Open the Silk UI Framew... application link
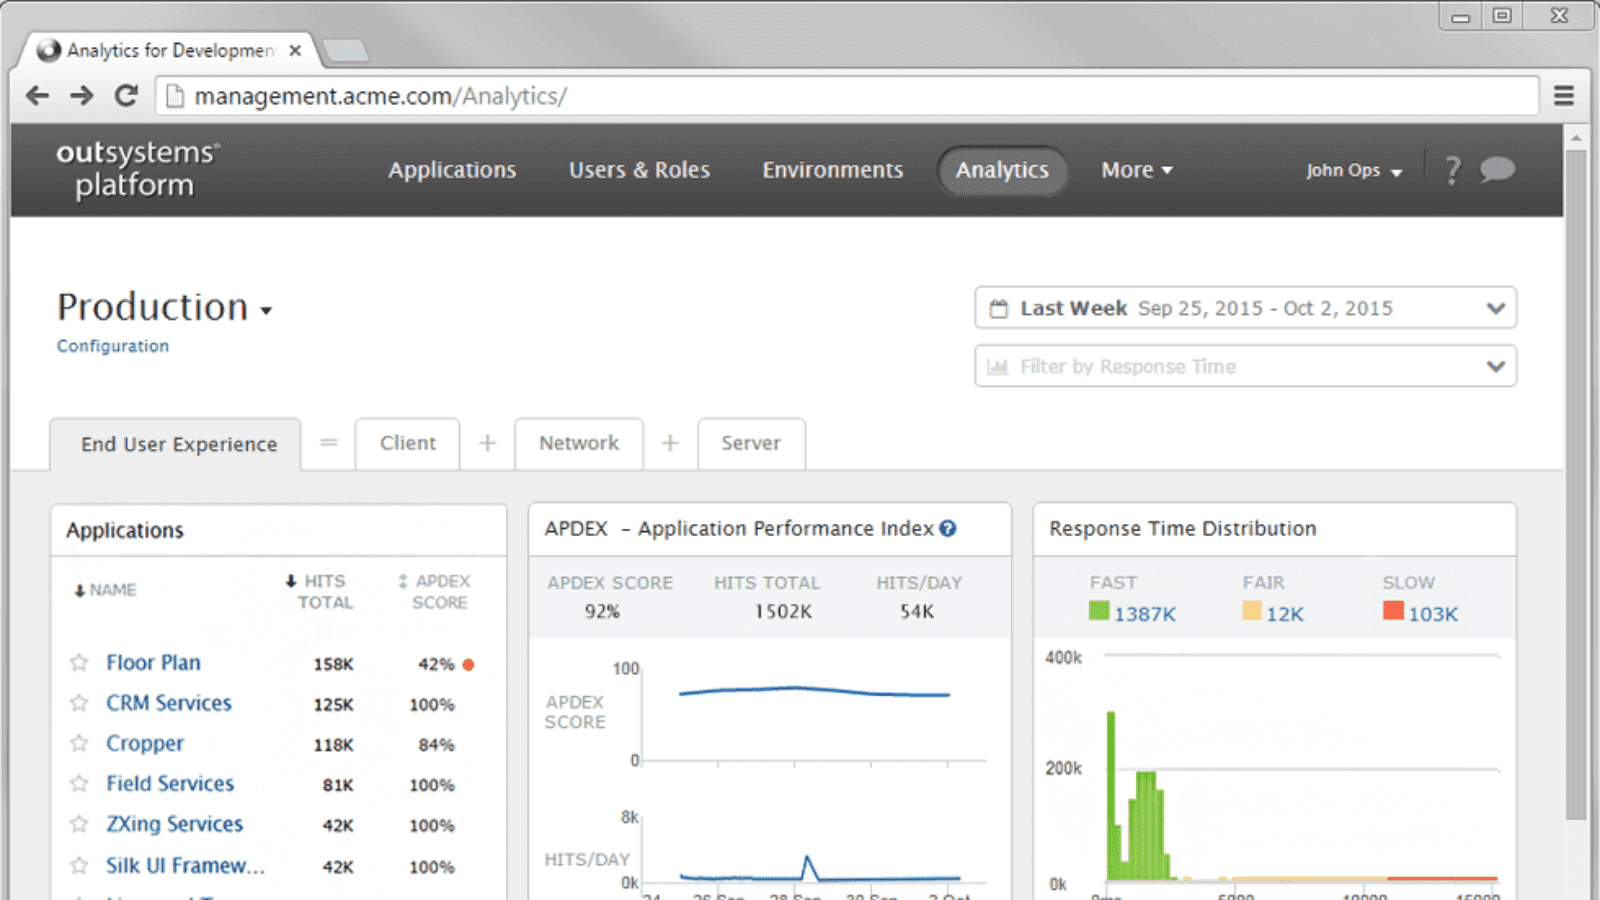 pos(186,865)
